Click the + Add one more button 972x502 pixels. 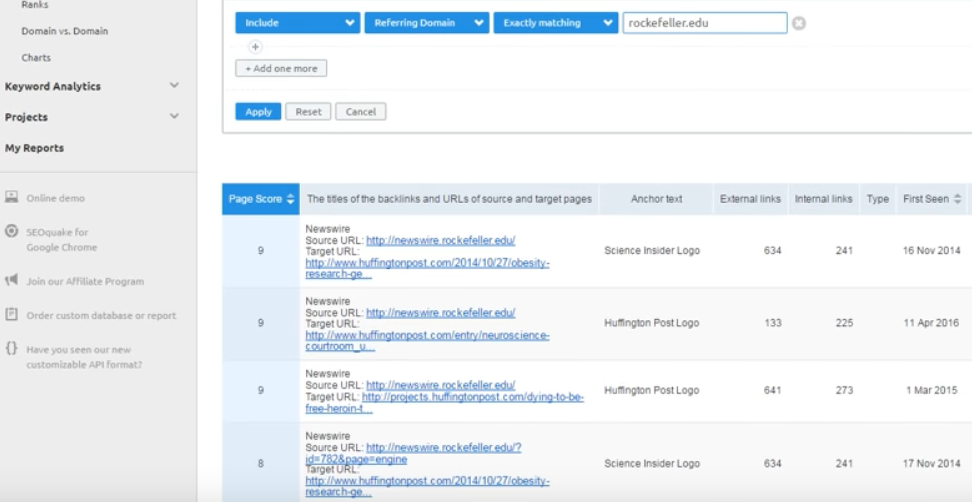pos(281,68)
